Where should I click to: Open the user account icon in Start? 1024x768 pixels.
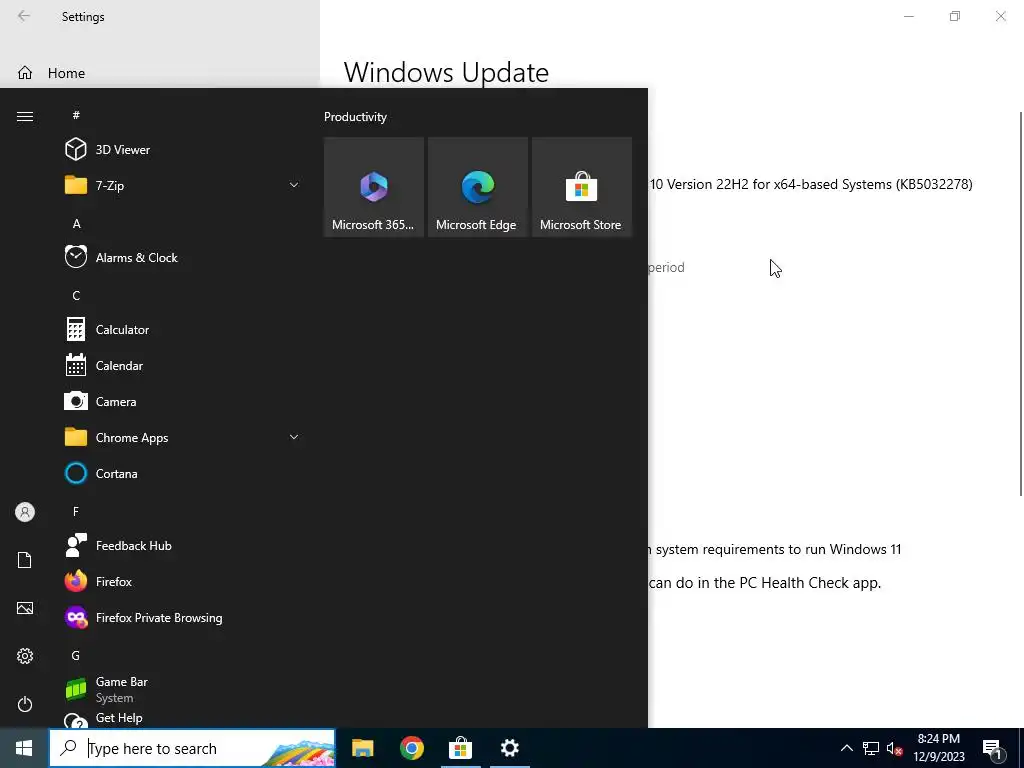point(25,512)
